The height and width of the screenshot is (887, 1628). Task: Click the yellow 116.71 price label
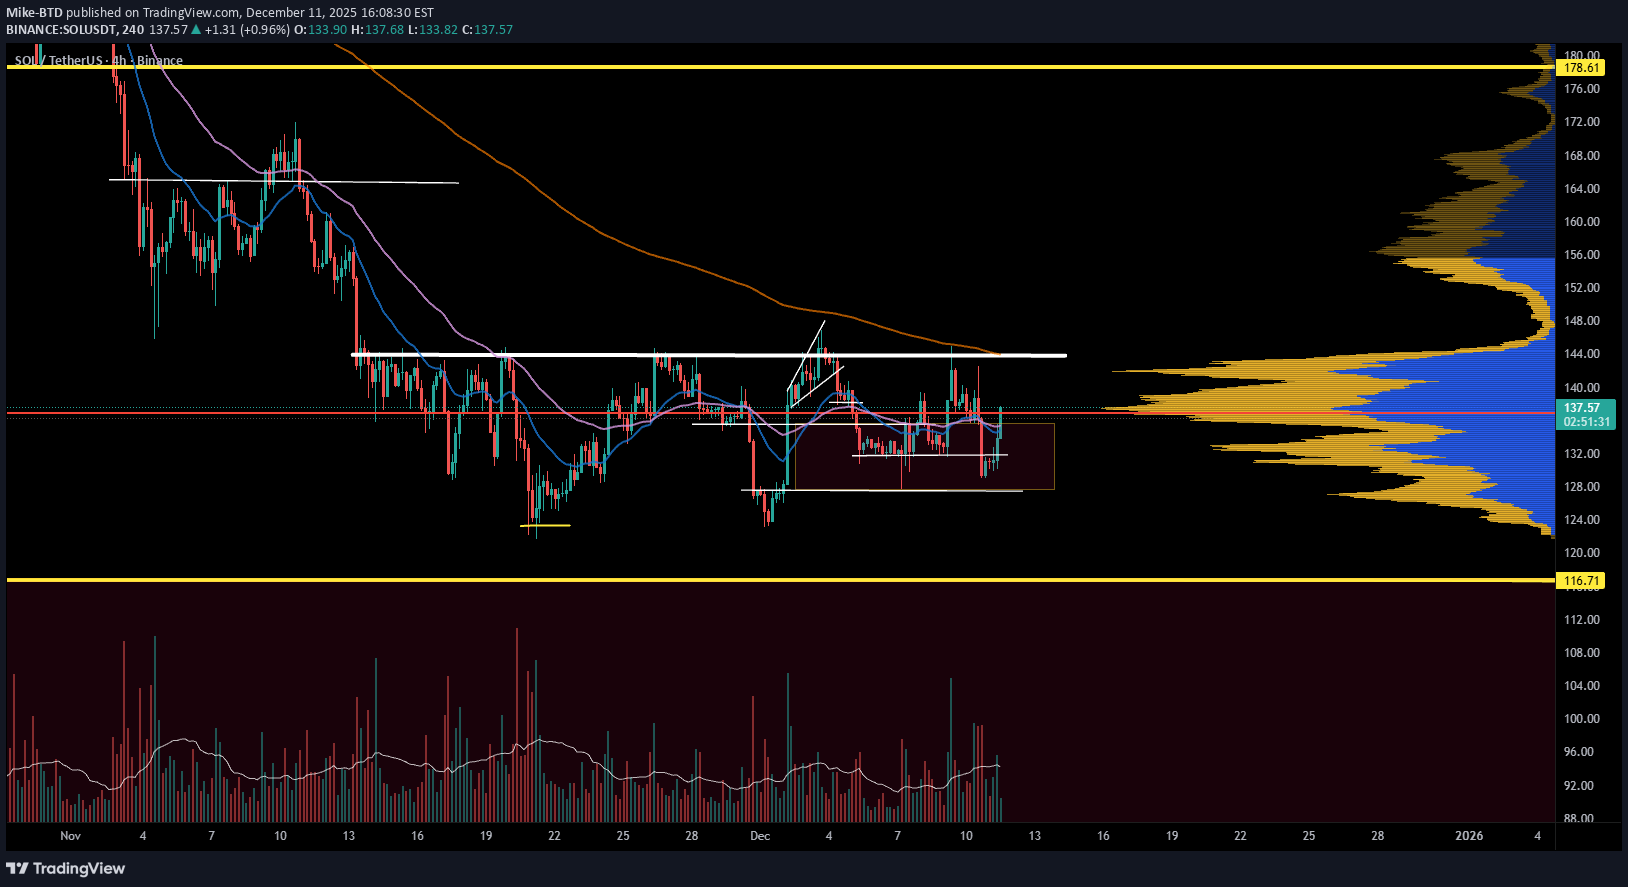pos(1581,581)
